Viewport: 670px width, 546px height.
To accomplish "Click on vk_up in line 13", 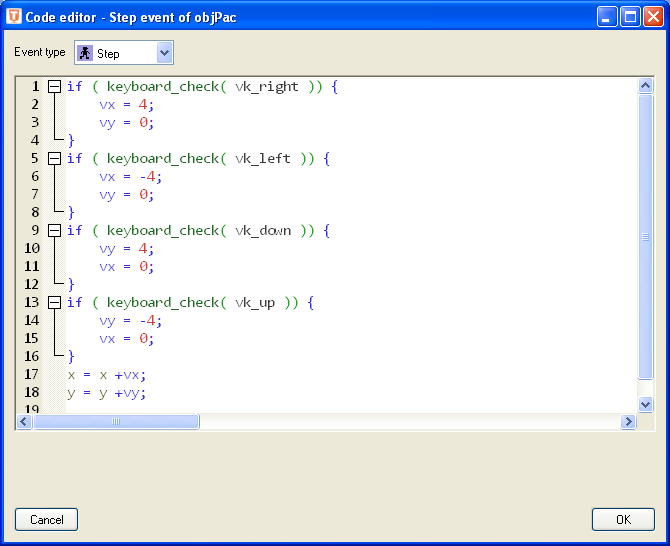I will (x=255, y=303).
